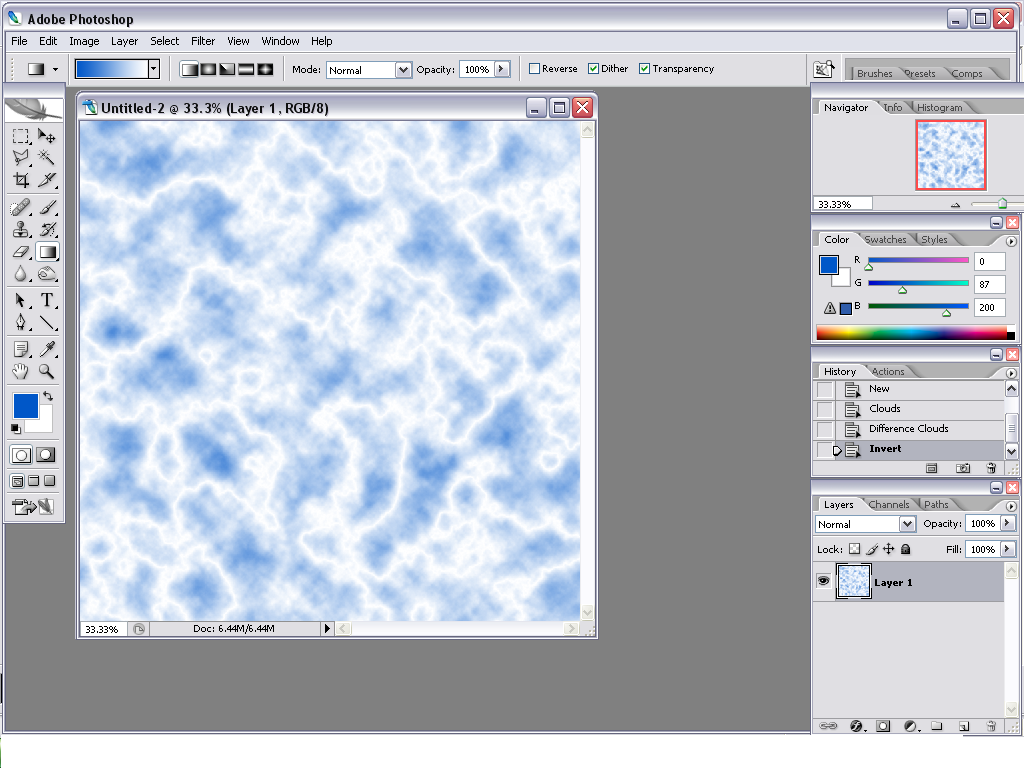Hide Layer 1 with eye icon
Screen dimensions: 1024x768
point(824,581)
